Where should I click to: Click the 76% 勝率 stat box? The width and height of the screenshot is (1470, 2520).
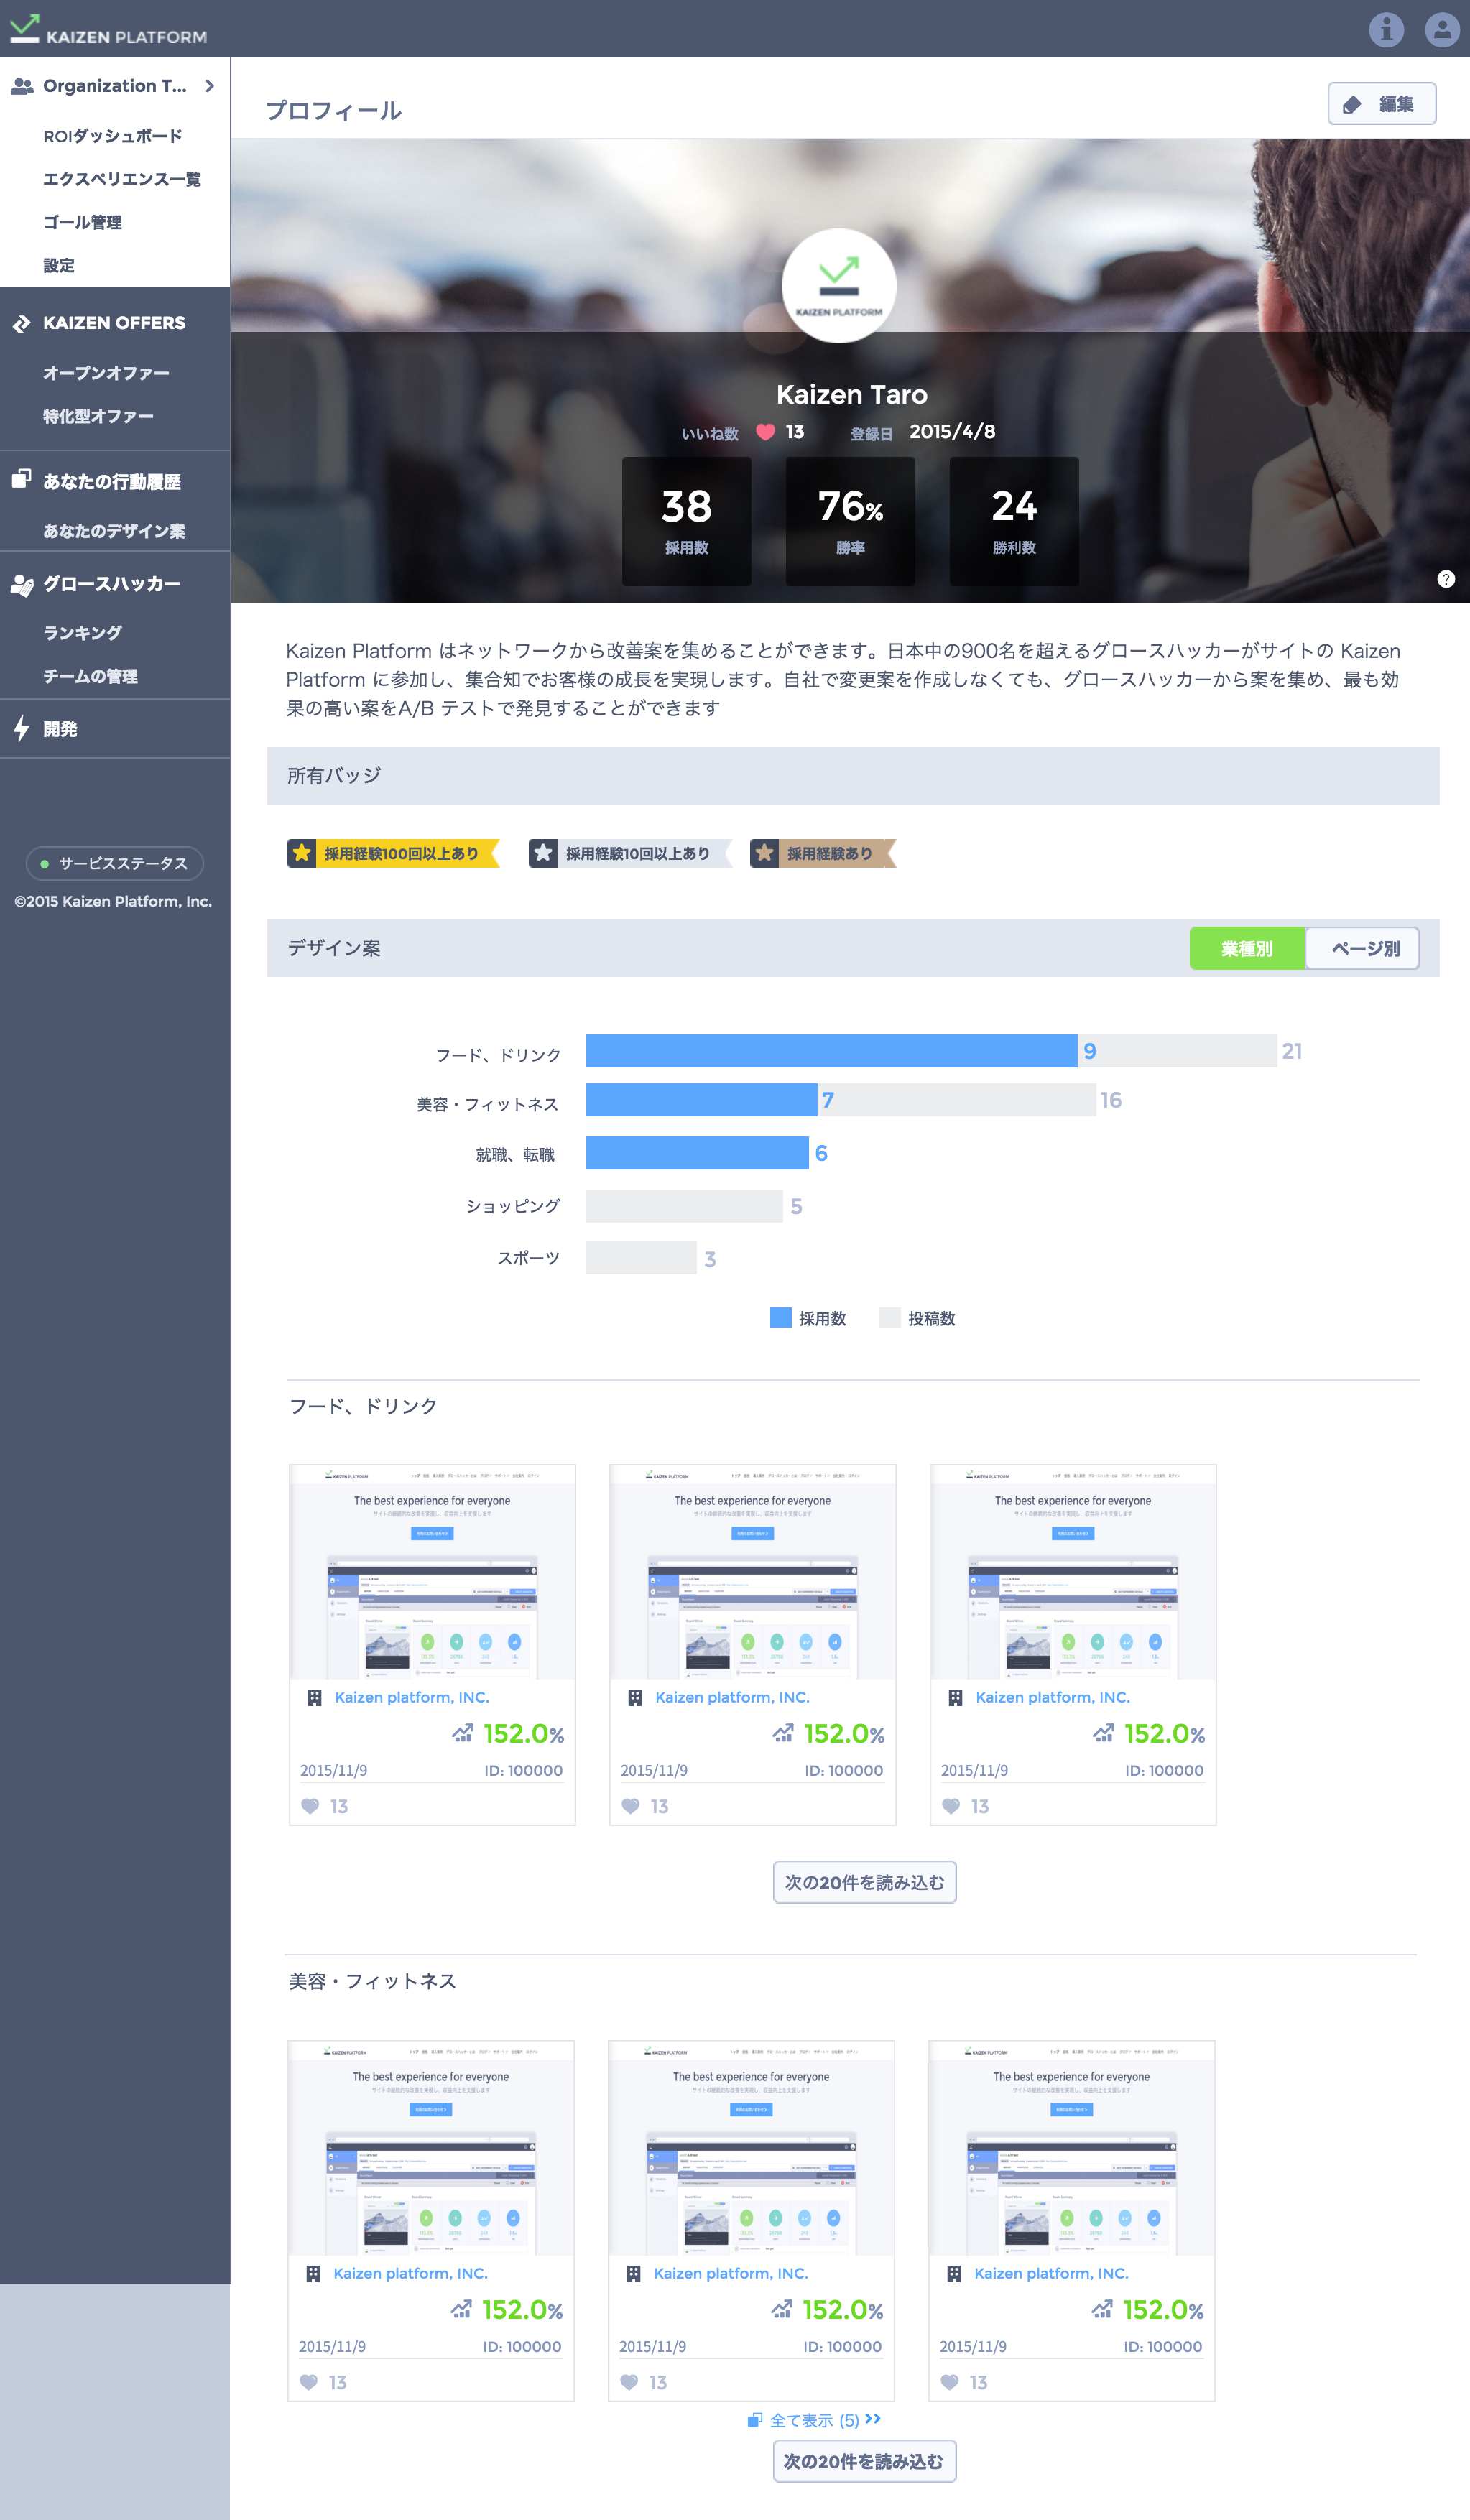tap(850, 521)
